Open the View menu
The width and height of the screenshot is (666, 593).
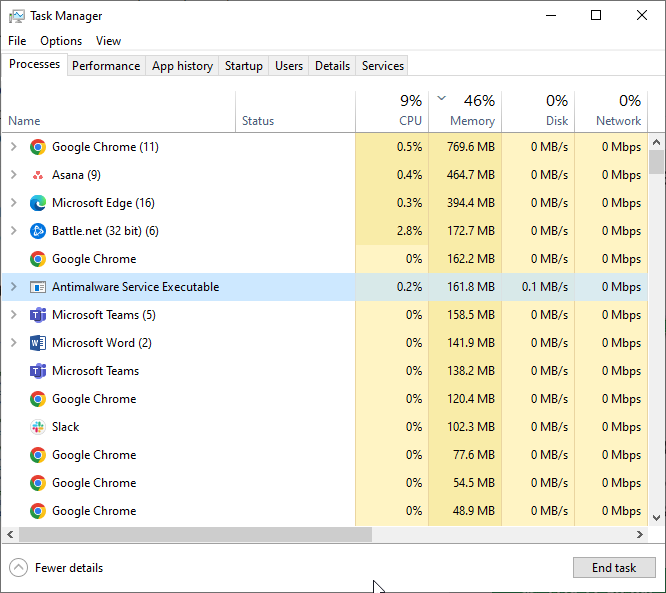coord(108,41)
